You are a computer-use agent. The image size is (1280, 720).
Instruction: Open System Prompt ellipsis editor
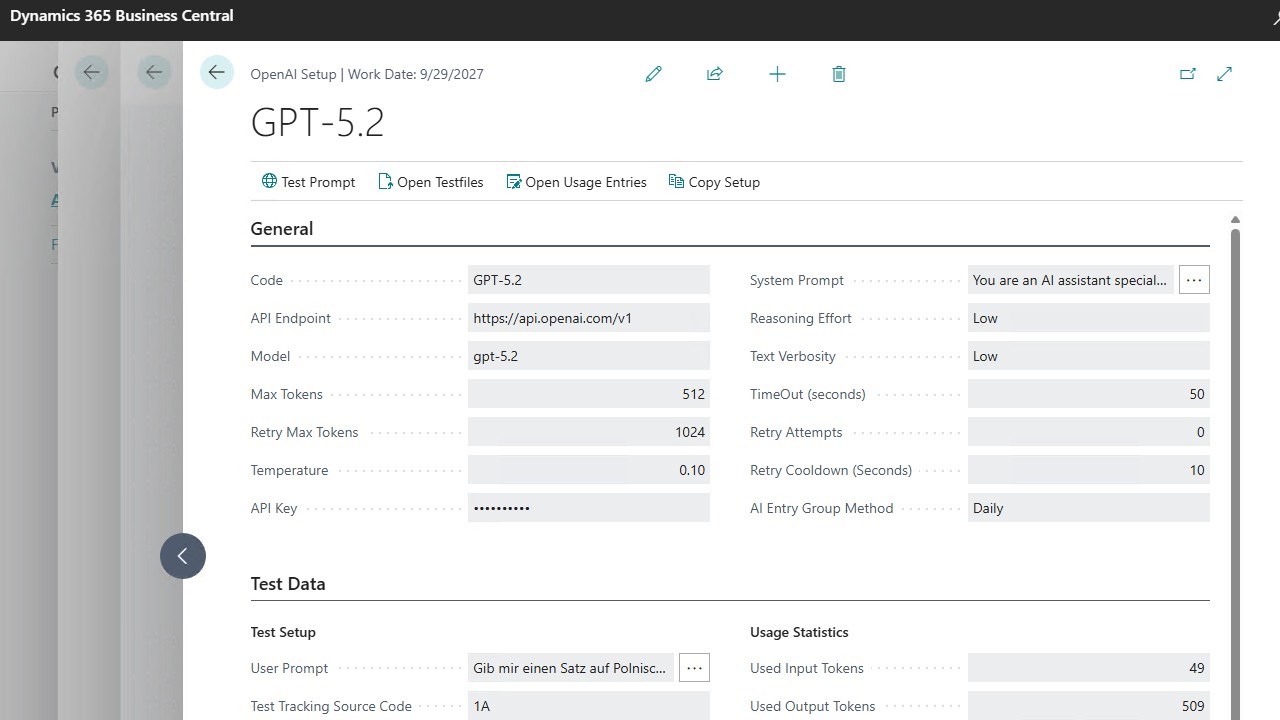(1194, 280)
